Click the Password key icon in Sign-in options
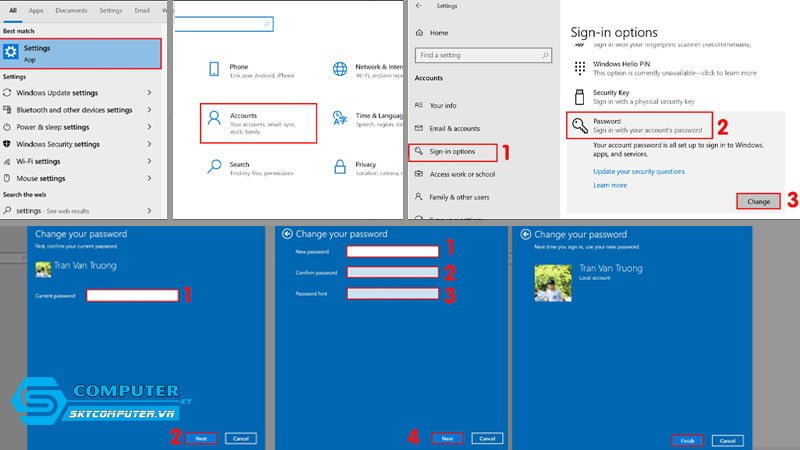This screenshot has height=450, width=800. coord(580,126)
